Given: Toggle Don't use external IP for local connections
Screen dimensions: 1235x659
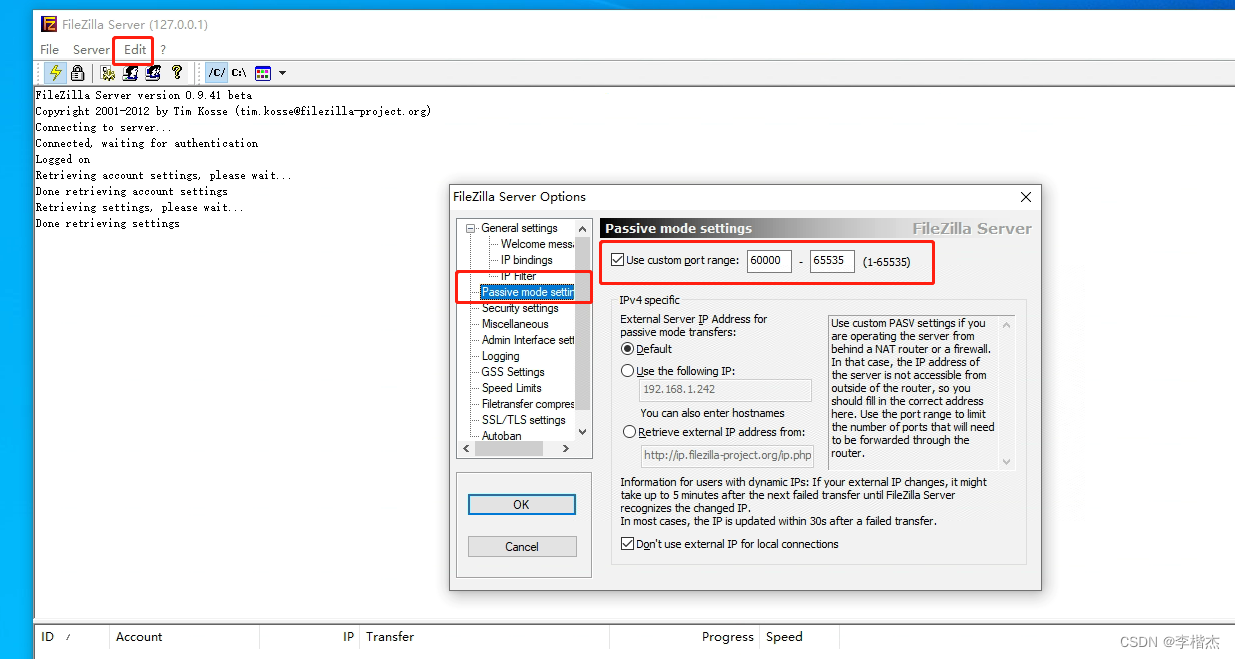Looking at the screenshot, I should tap(627, 544).
